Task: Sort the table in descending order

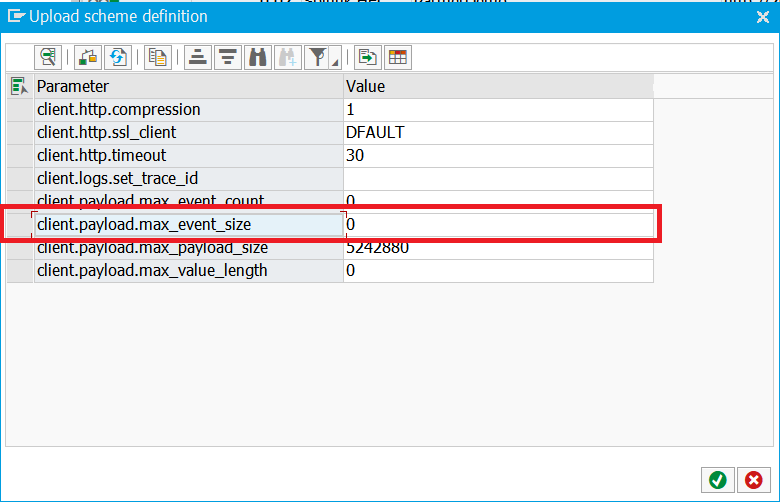Action: tap(228, 57)
